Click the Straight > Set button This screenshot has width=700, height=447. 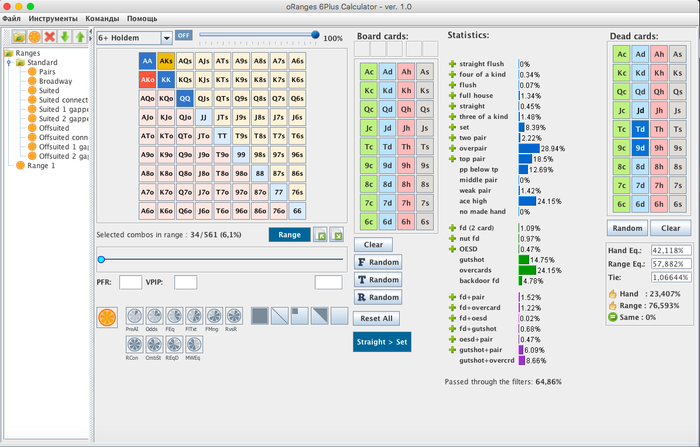click(x=382, y=342)
